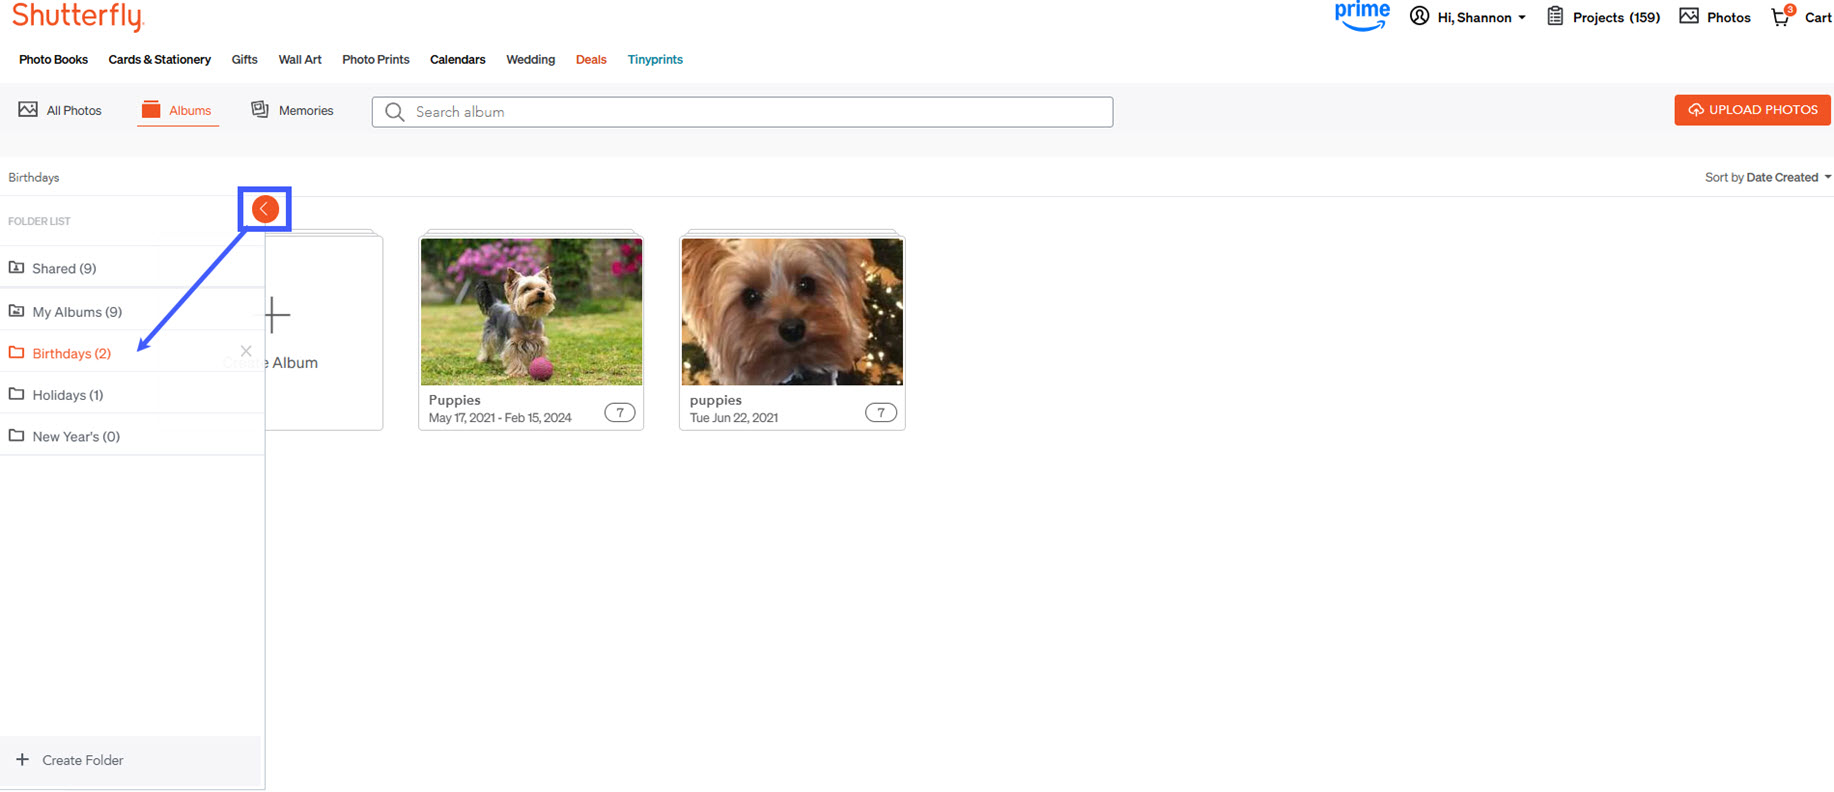
Task: Click the Shared folder icon
Action: pos(17,268)
